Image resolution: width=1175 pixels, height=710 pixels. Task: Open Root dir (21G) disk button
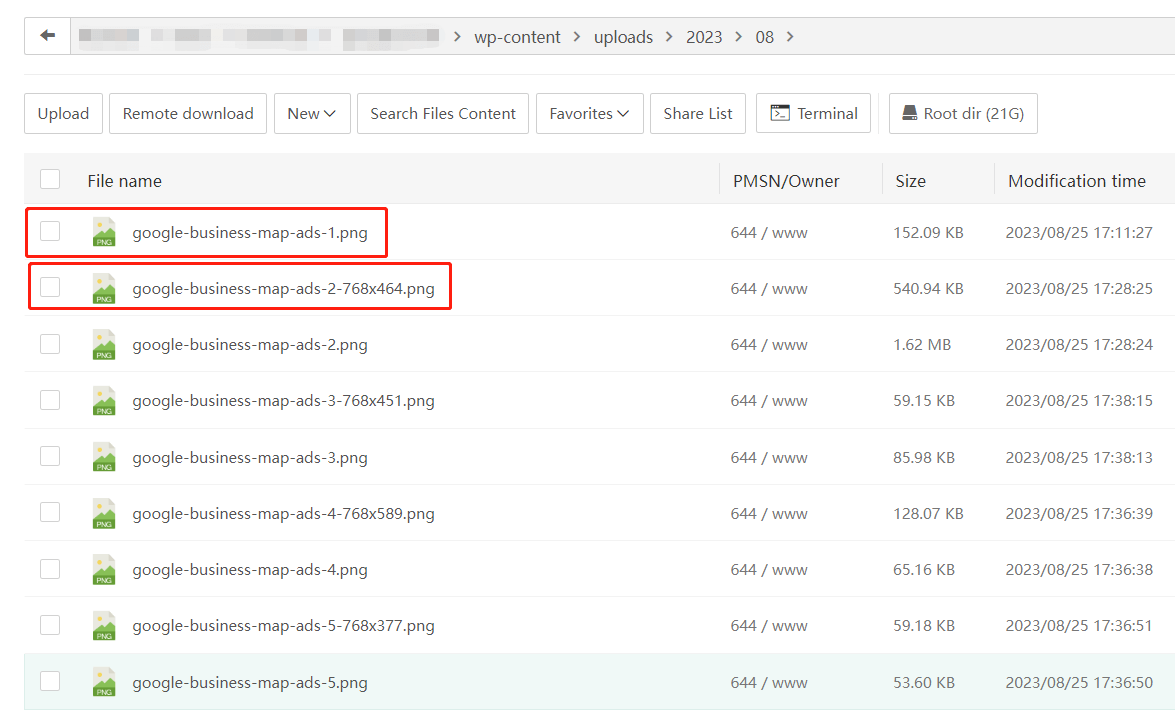click(x=962, y=114)
